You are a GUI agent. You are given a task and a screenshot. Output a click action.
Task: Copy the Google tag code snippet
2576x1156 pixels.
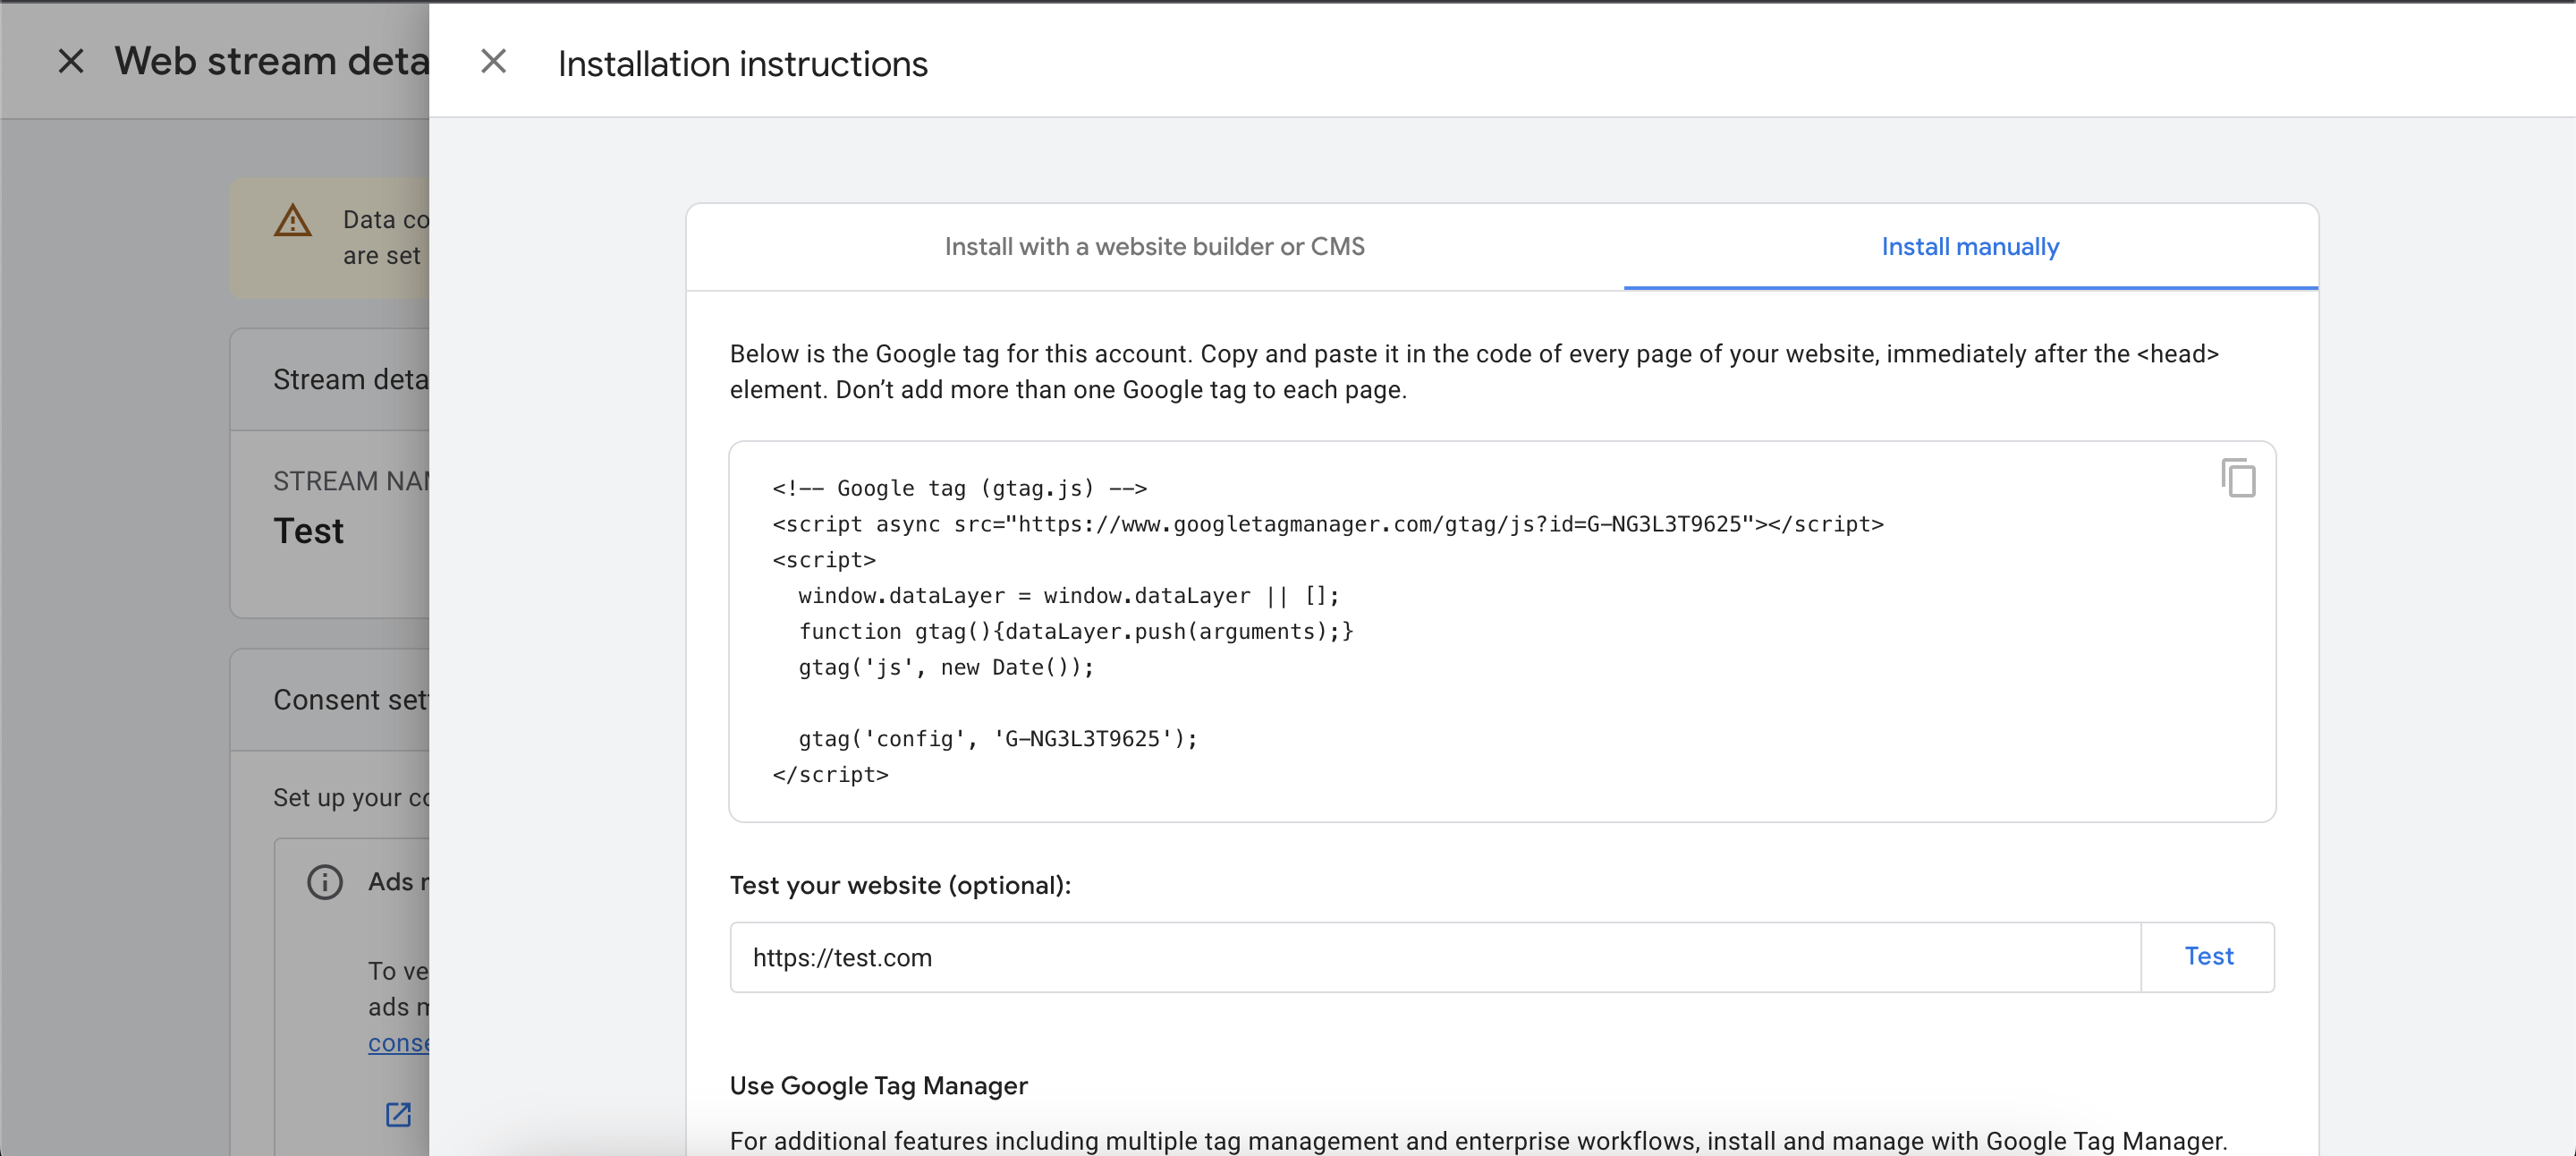[2237, 478]
